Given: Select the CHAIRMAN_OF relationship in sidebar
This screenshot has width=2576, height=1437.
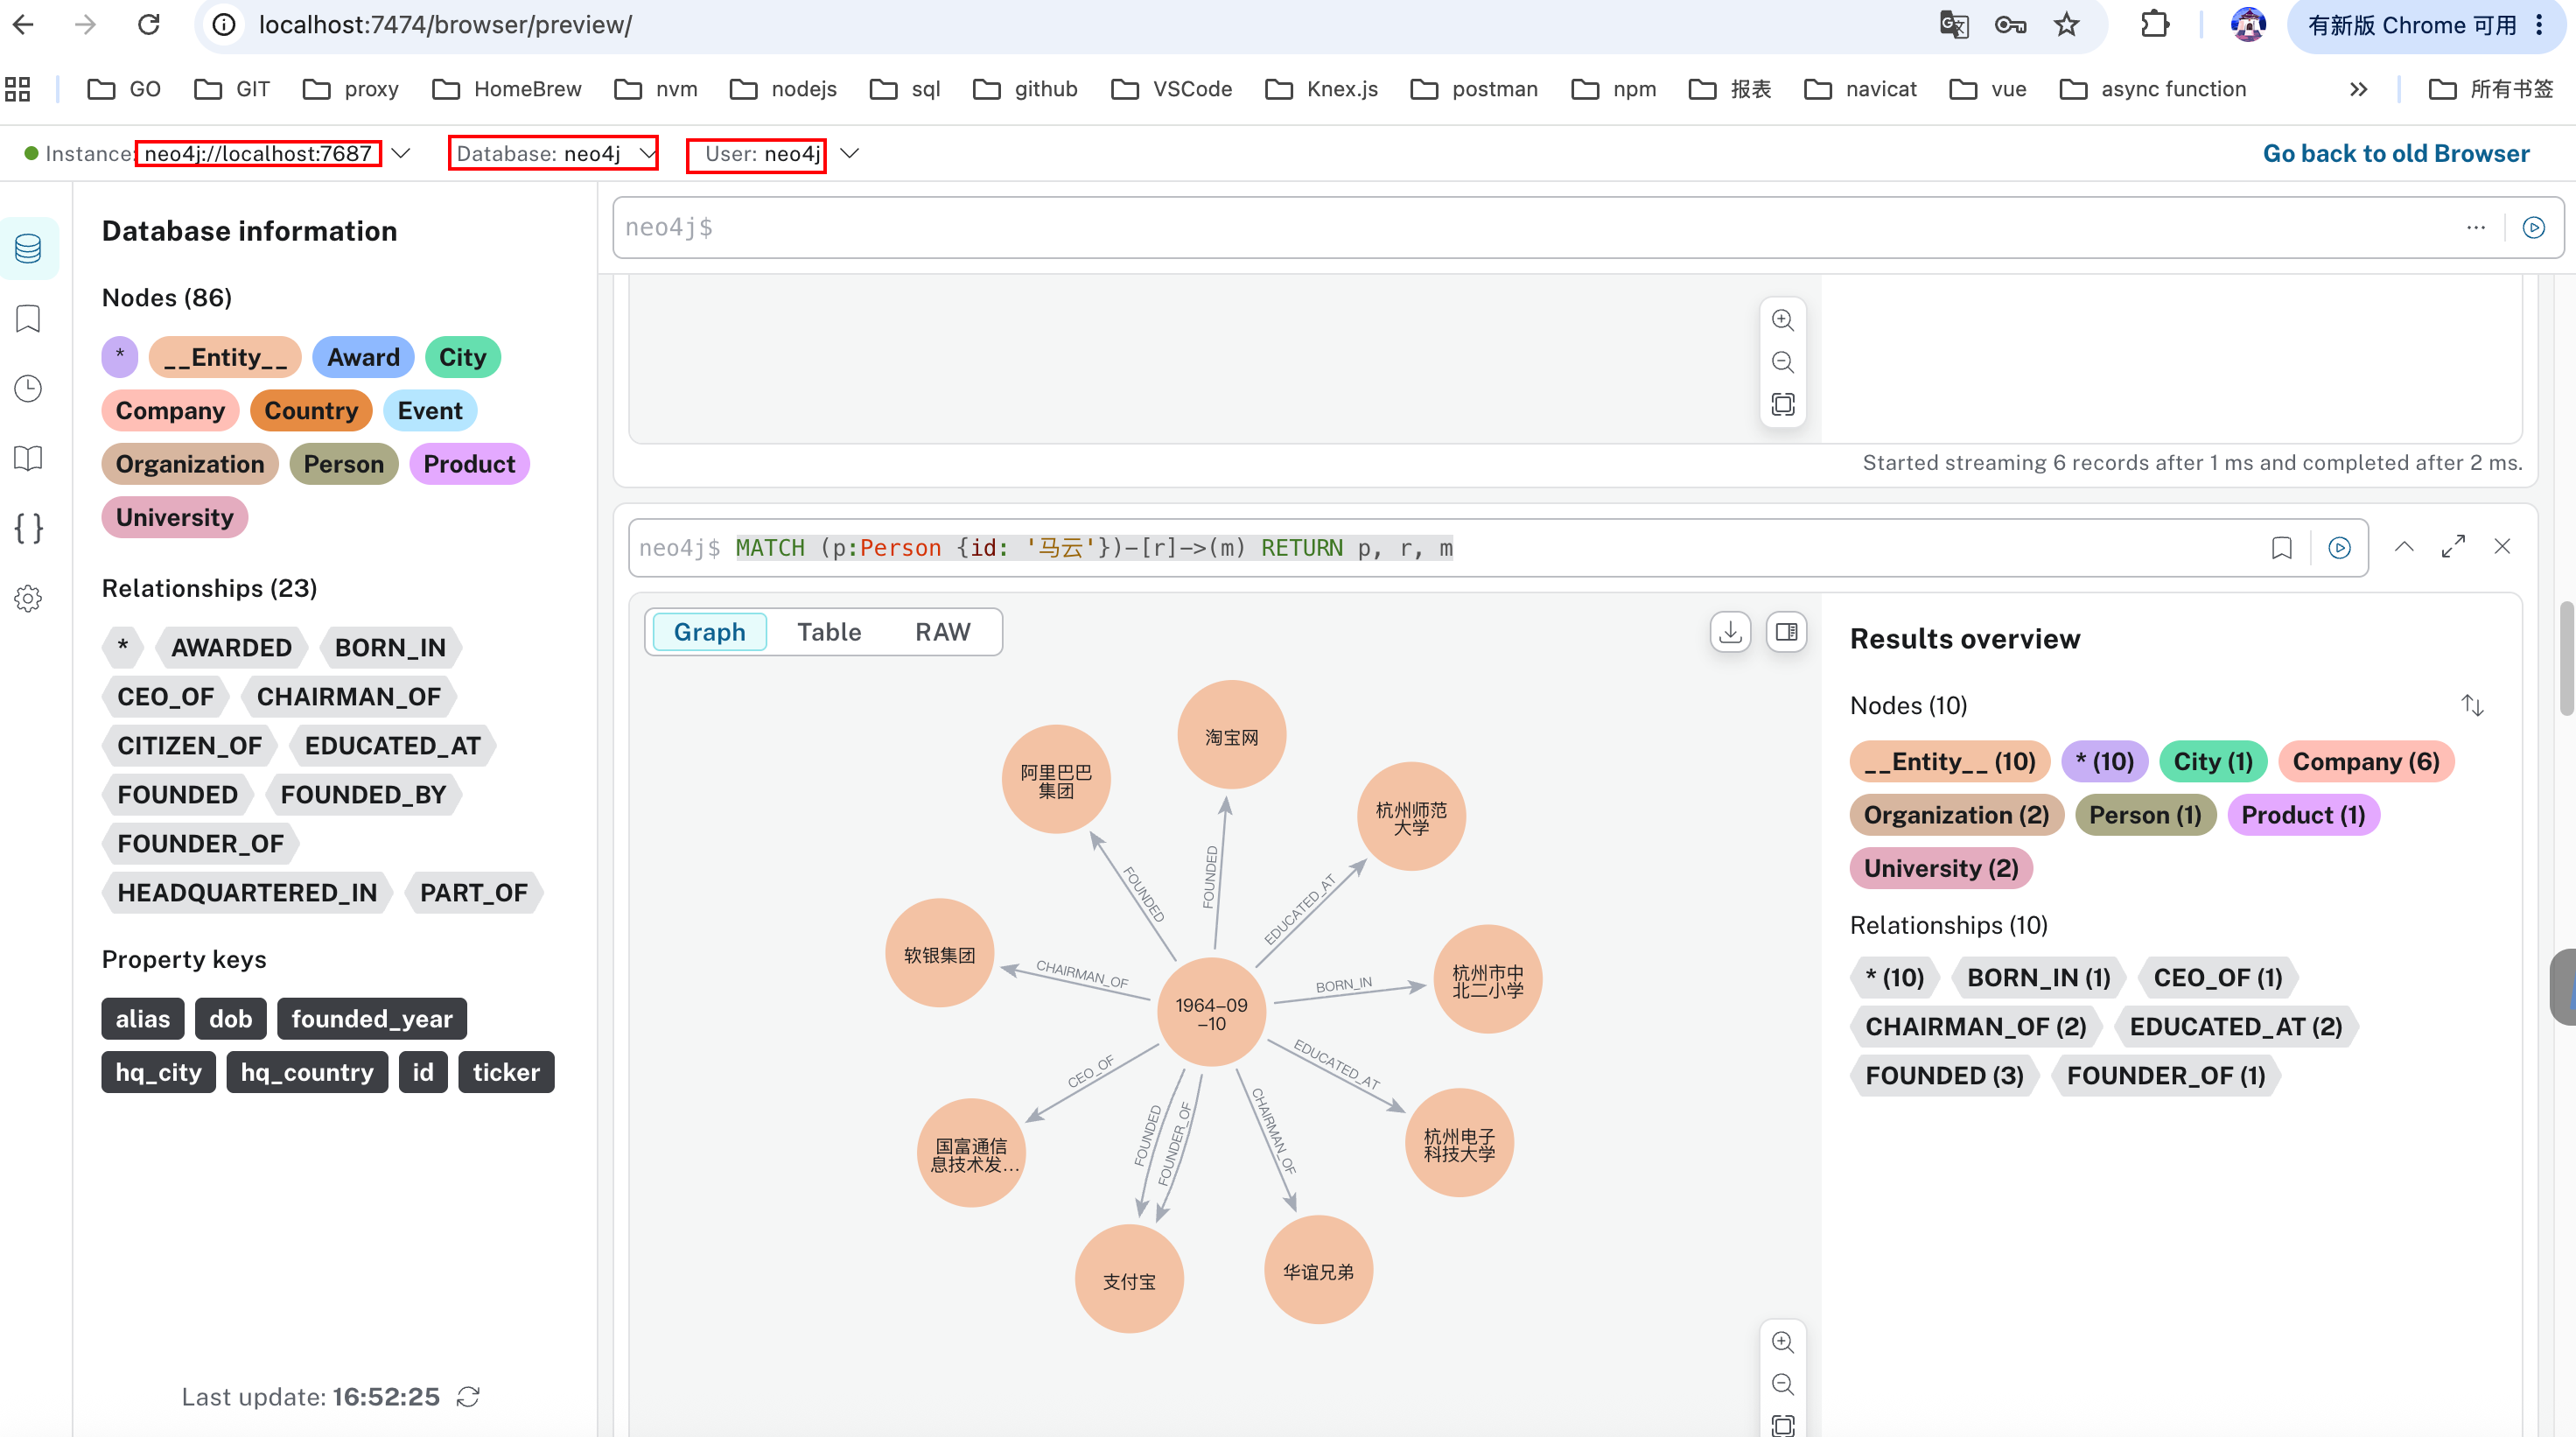Looking at the screenshot, I should point(348,698).
